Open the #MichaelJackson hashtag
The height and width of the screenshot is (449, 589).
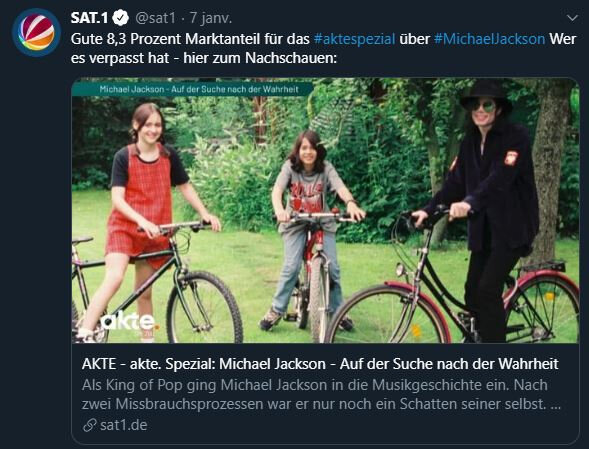[x=489, y=39]
